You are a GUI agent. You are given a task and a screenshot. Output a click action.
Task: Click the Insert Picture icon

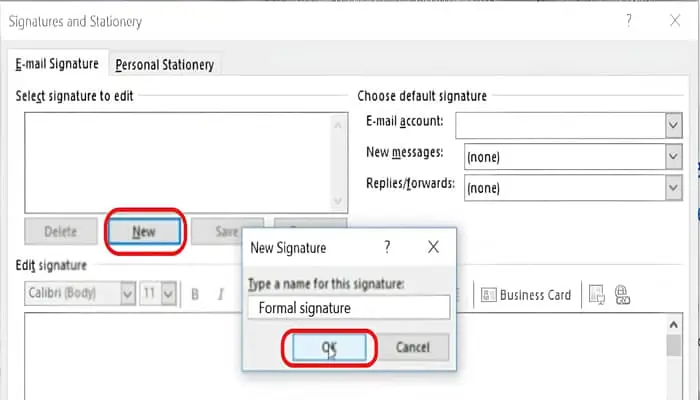click(596, 294)
